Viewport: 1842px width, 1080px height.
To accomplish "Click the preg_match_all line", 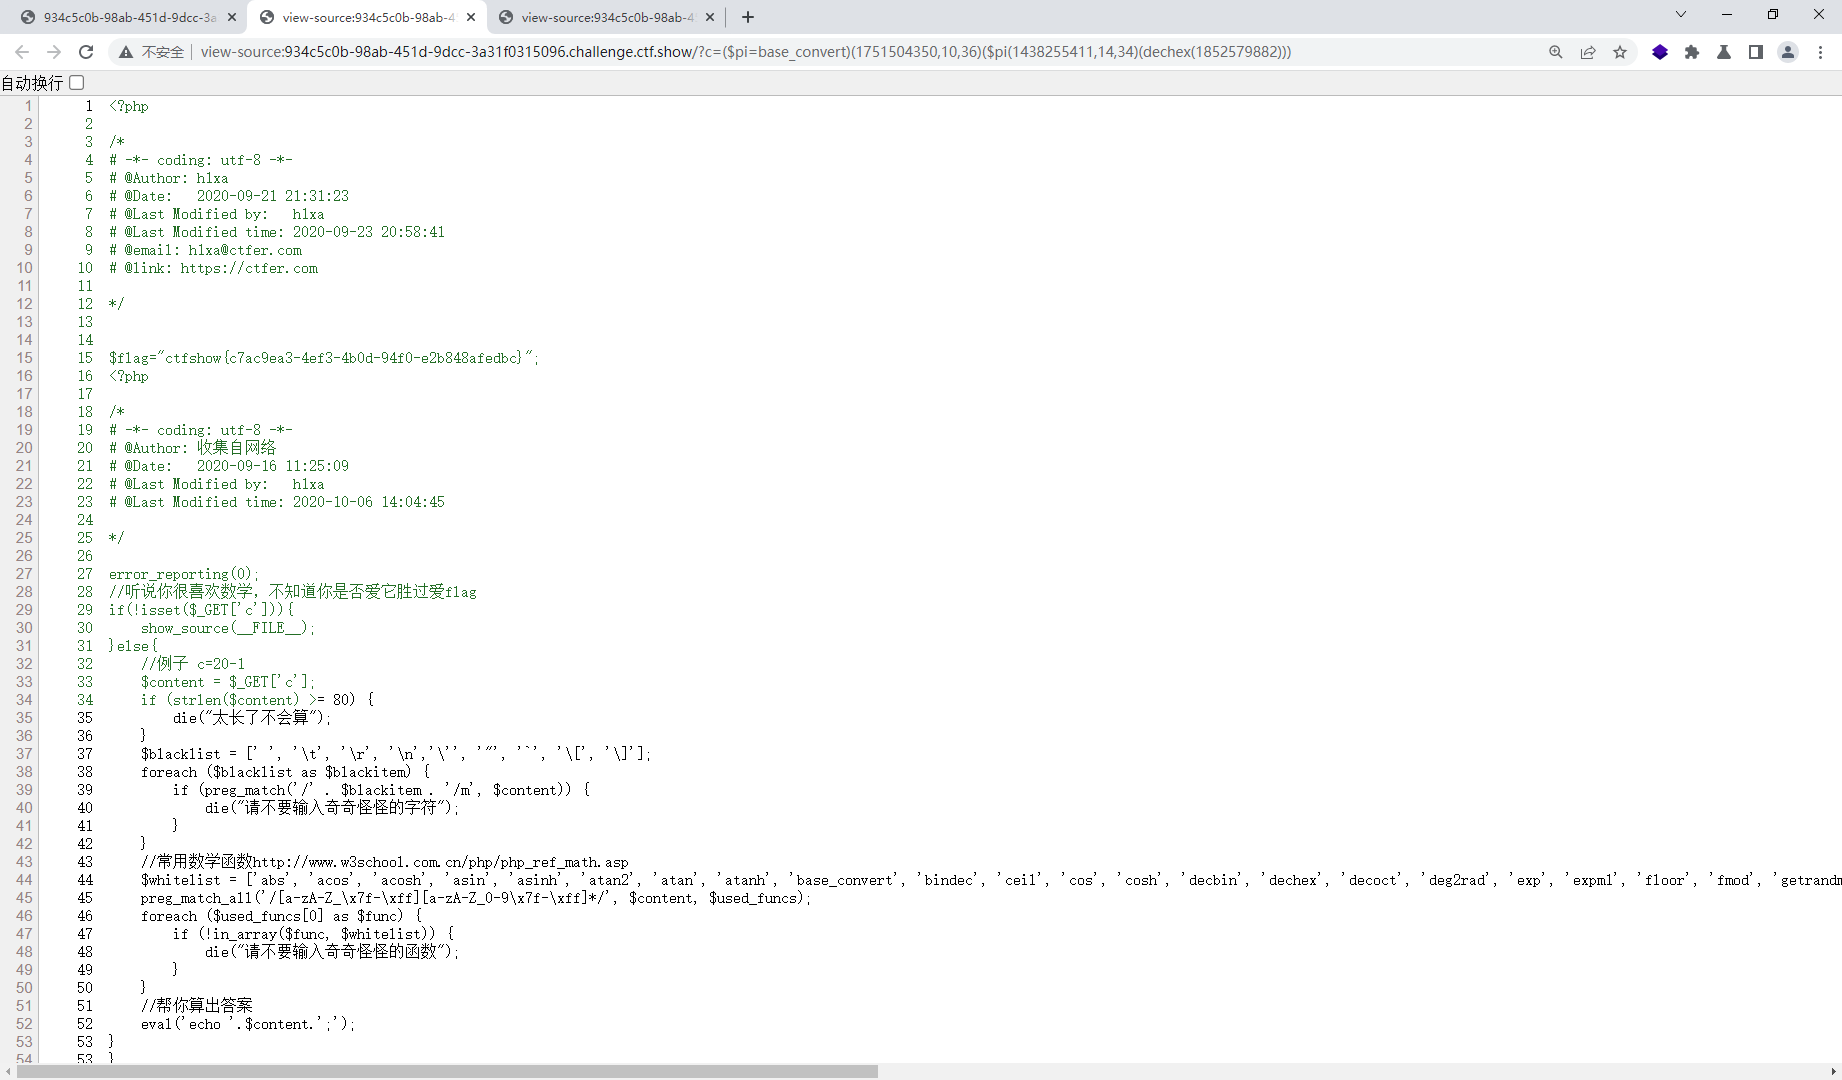I will pos(476,898).
